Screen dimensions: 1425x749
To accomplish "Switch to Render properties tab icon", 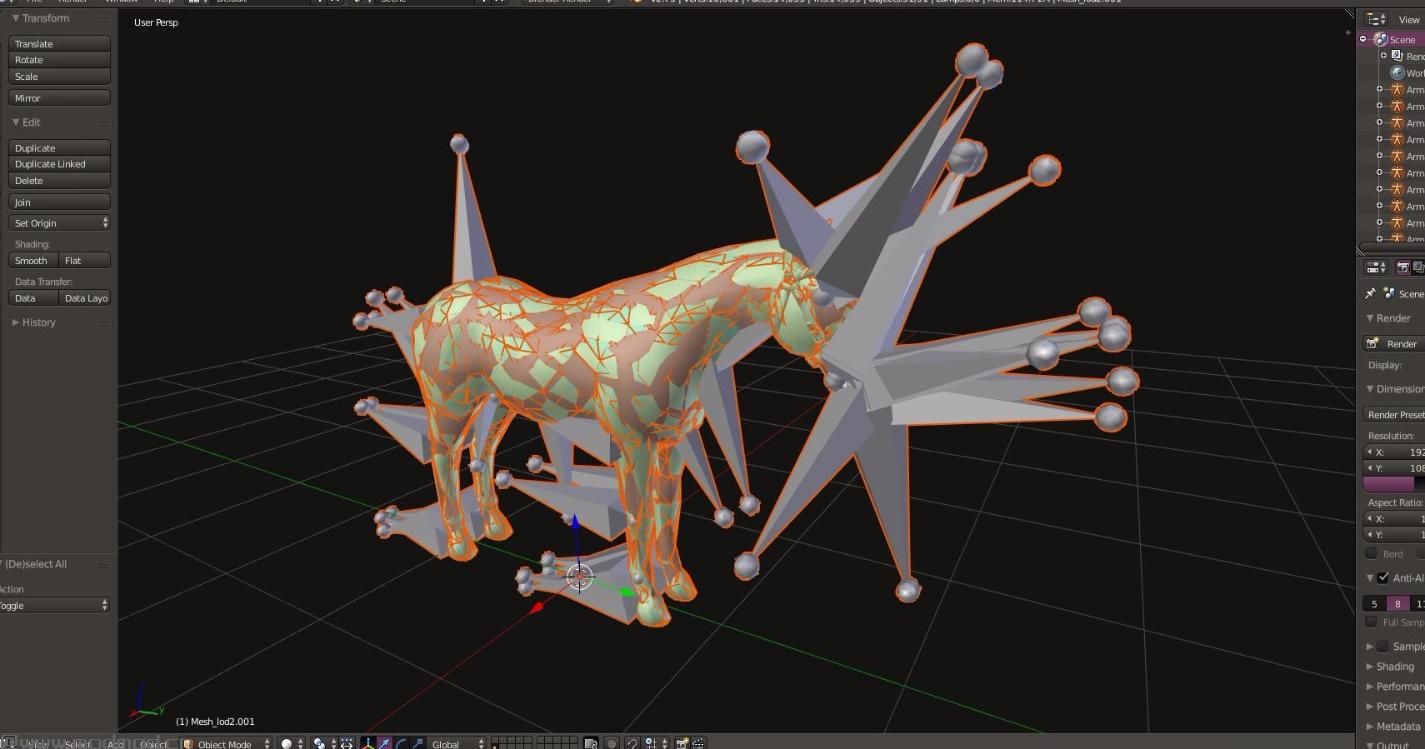I will click(x=1403, y=267).
